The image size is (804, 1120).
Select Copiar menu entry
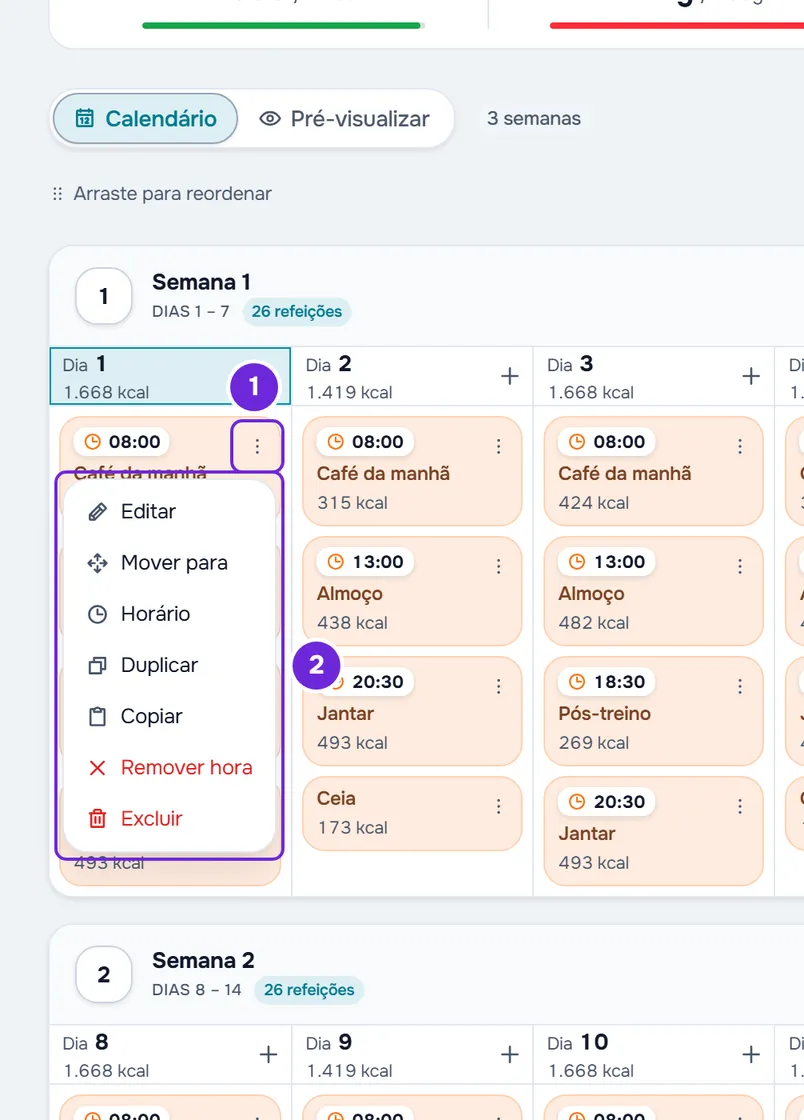(x=169, y=716)
